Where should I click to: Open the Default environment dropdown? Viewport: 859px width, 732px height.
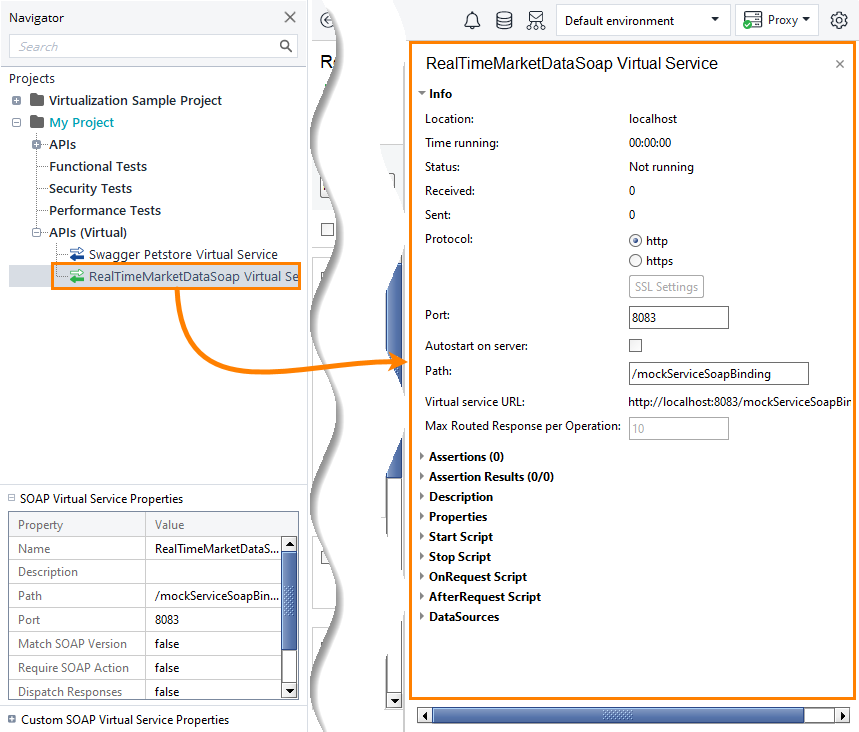click(x=714, y=20)
